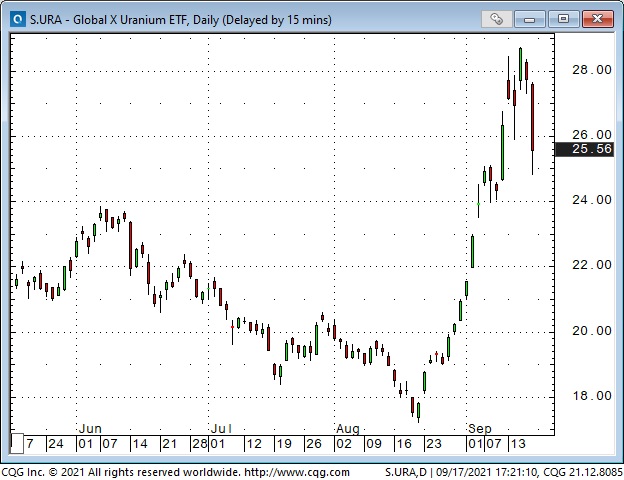The image size is (624, 480).
Task: Click the small box at left of time axis
Action: [17, 443]
